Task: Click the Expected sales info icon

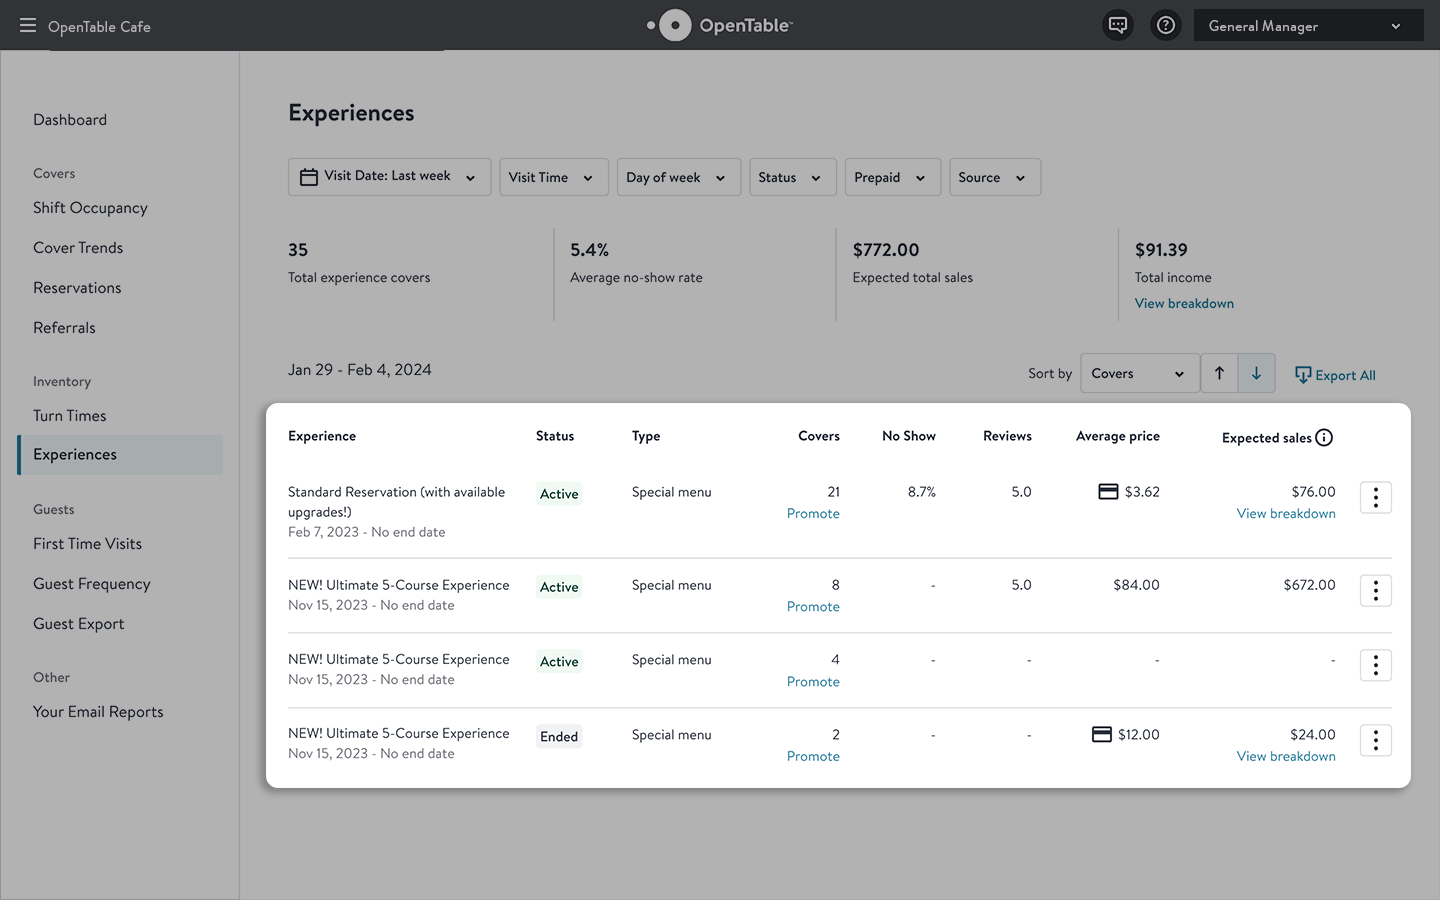Action: (x=1324, y=437)
